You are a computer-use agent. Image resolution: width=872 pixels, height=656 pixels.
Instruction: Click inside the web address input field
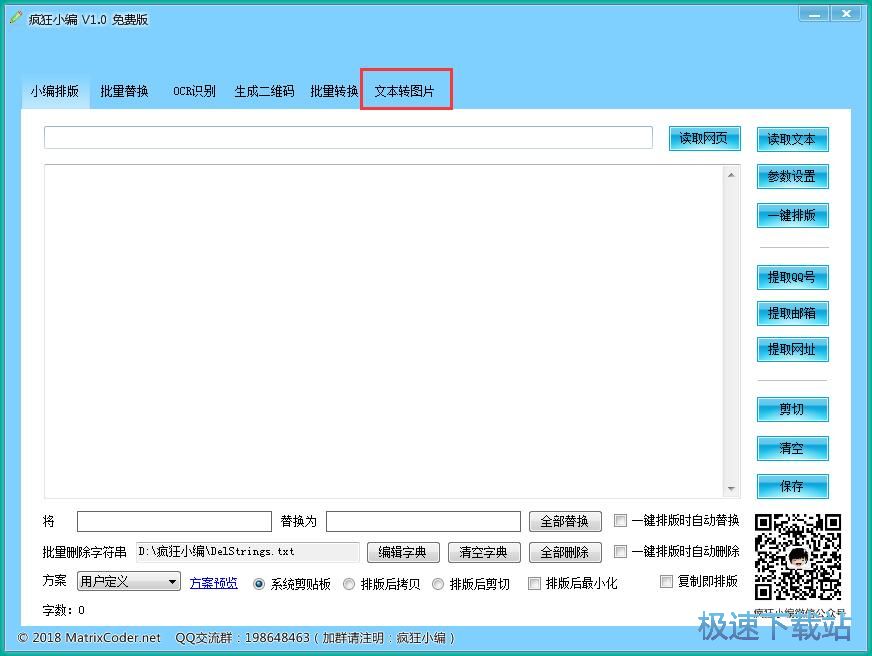point(348,138)
